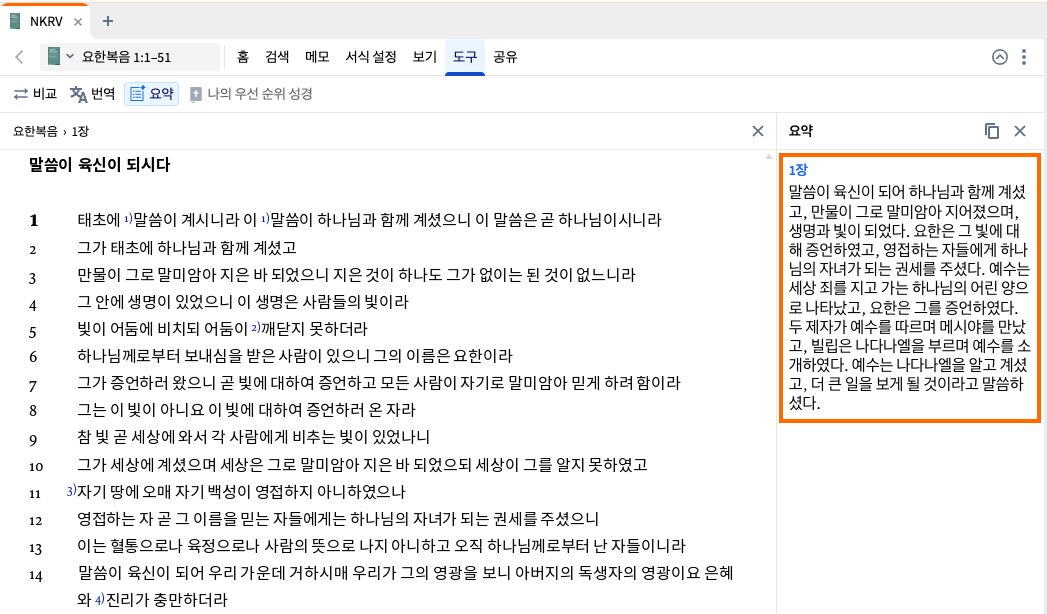The image size is (1047, 614).
Task: Open footnote 2) in verse 5
Action: pyautogui.click(x=256, y=327)
